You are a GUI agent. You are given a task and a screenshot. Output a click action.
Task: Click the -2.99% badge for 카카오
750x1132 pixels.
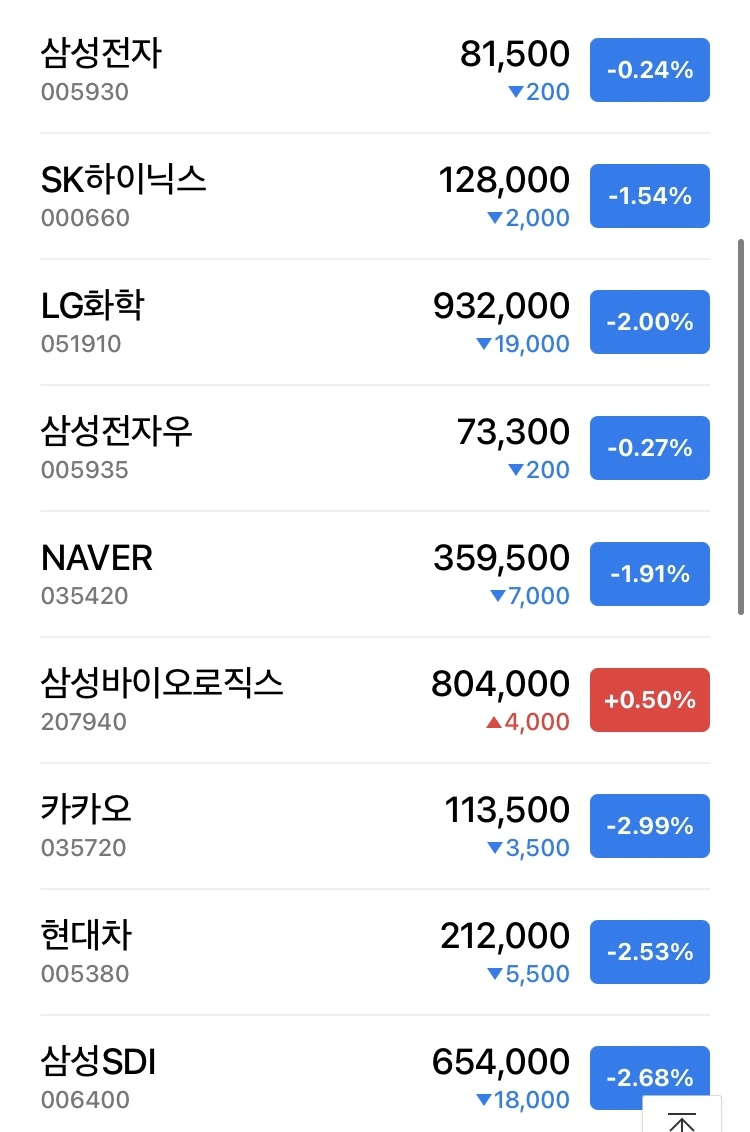(x=650, y=826)
